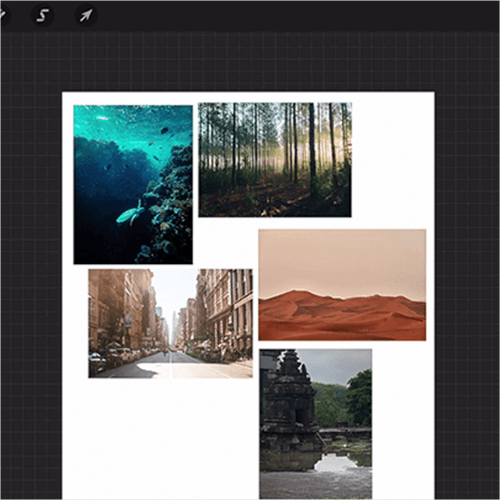Screen dimensions: 500x500
Task: Click the swimming turtle in the ocean image
Action: point(130,213)
